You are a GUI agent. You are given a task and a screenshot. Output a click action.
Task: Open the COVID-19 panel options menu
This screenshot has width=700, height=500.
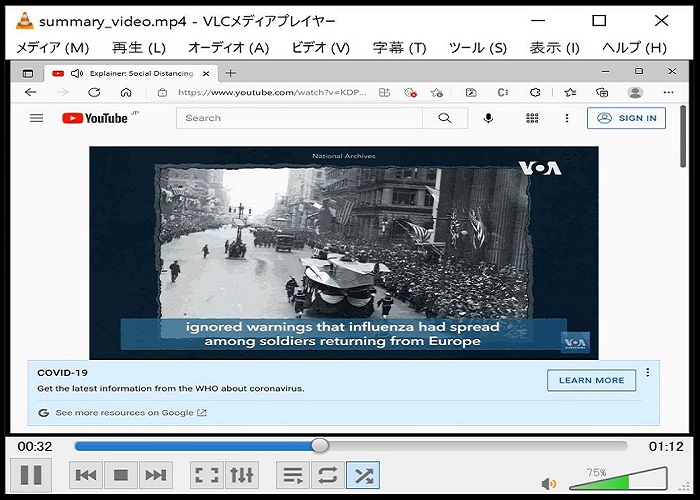point(648,372)
